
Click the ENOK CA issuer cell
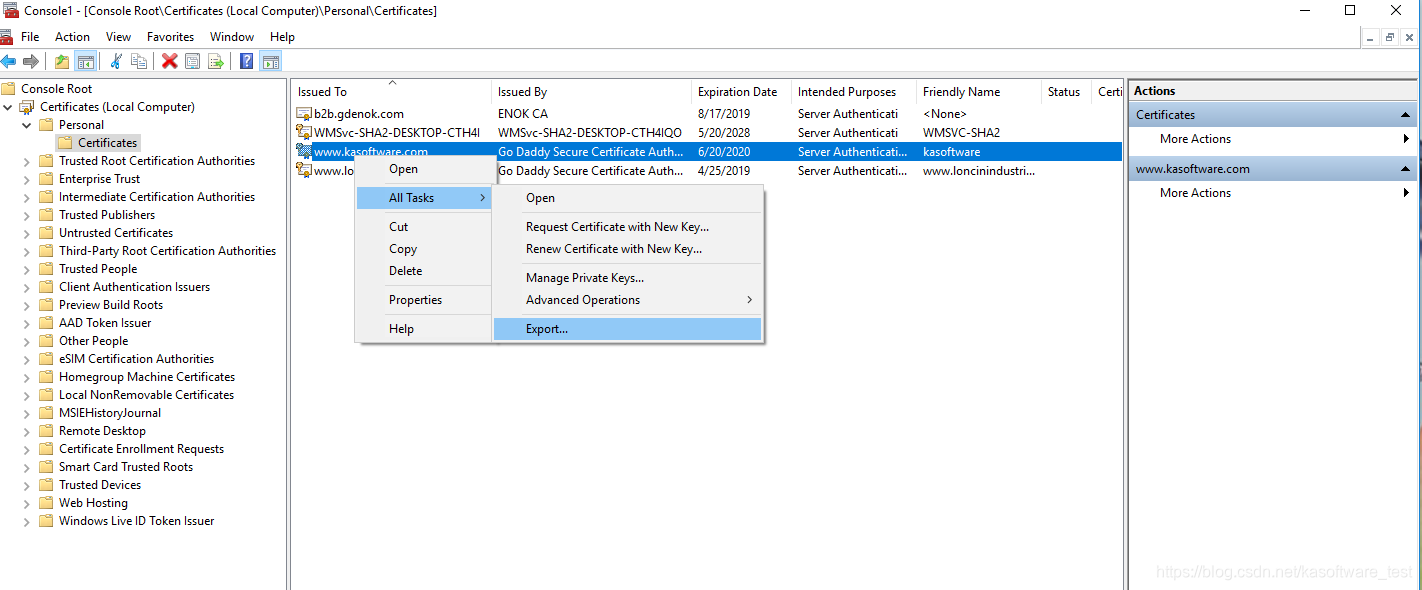click(x=523, y=114)
